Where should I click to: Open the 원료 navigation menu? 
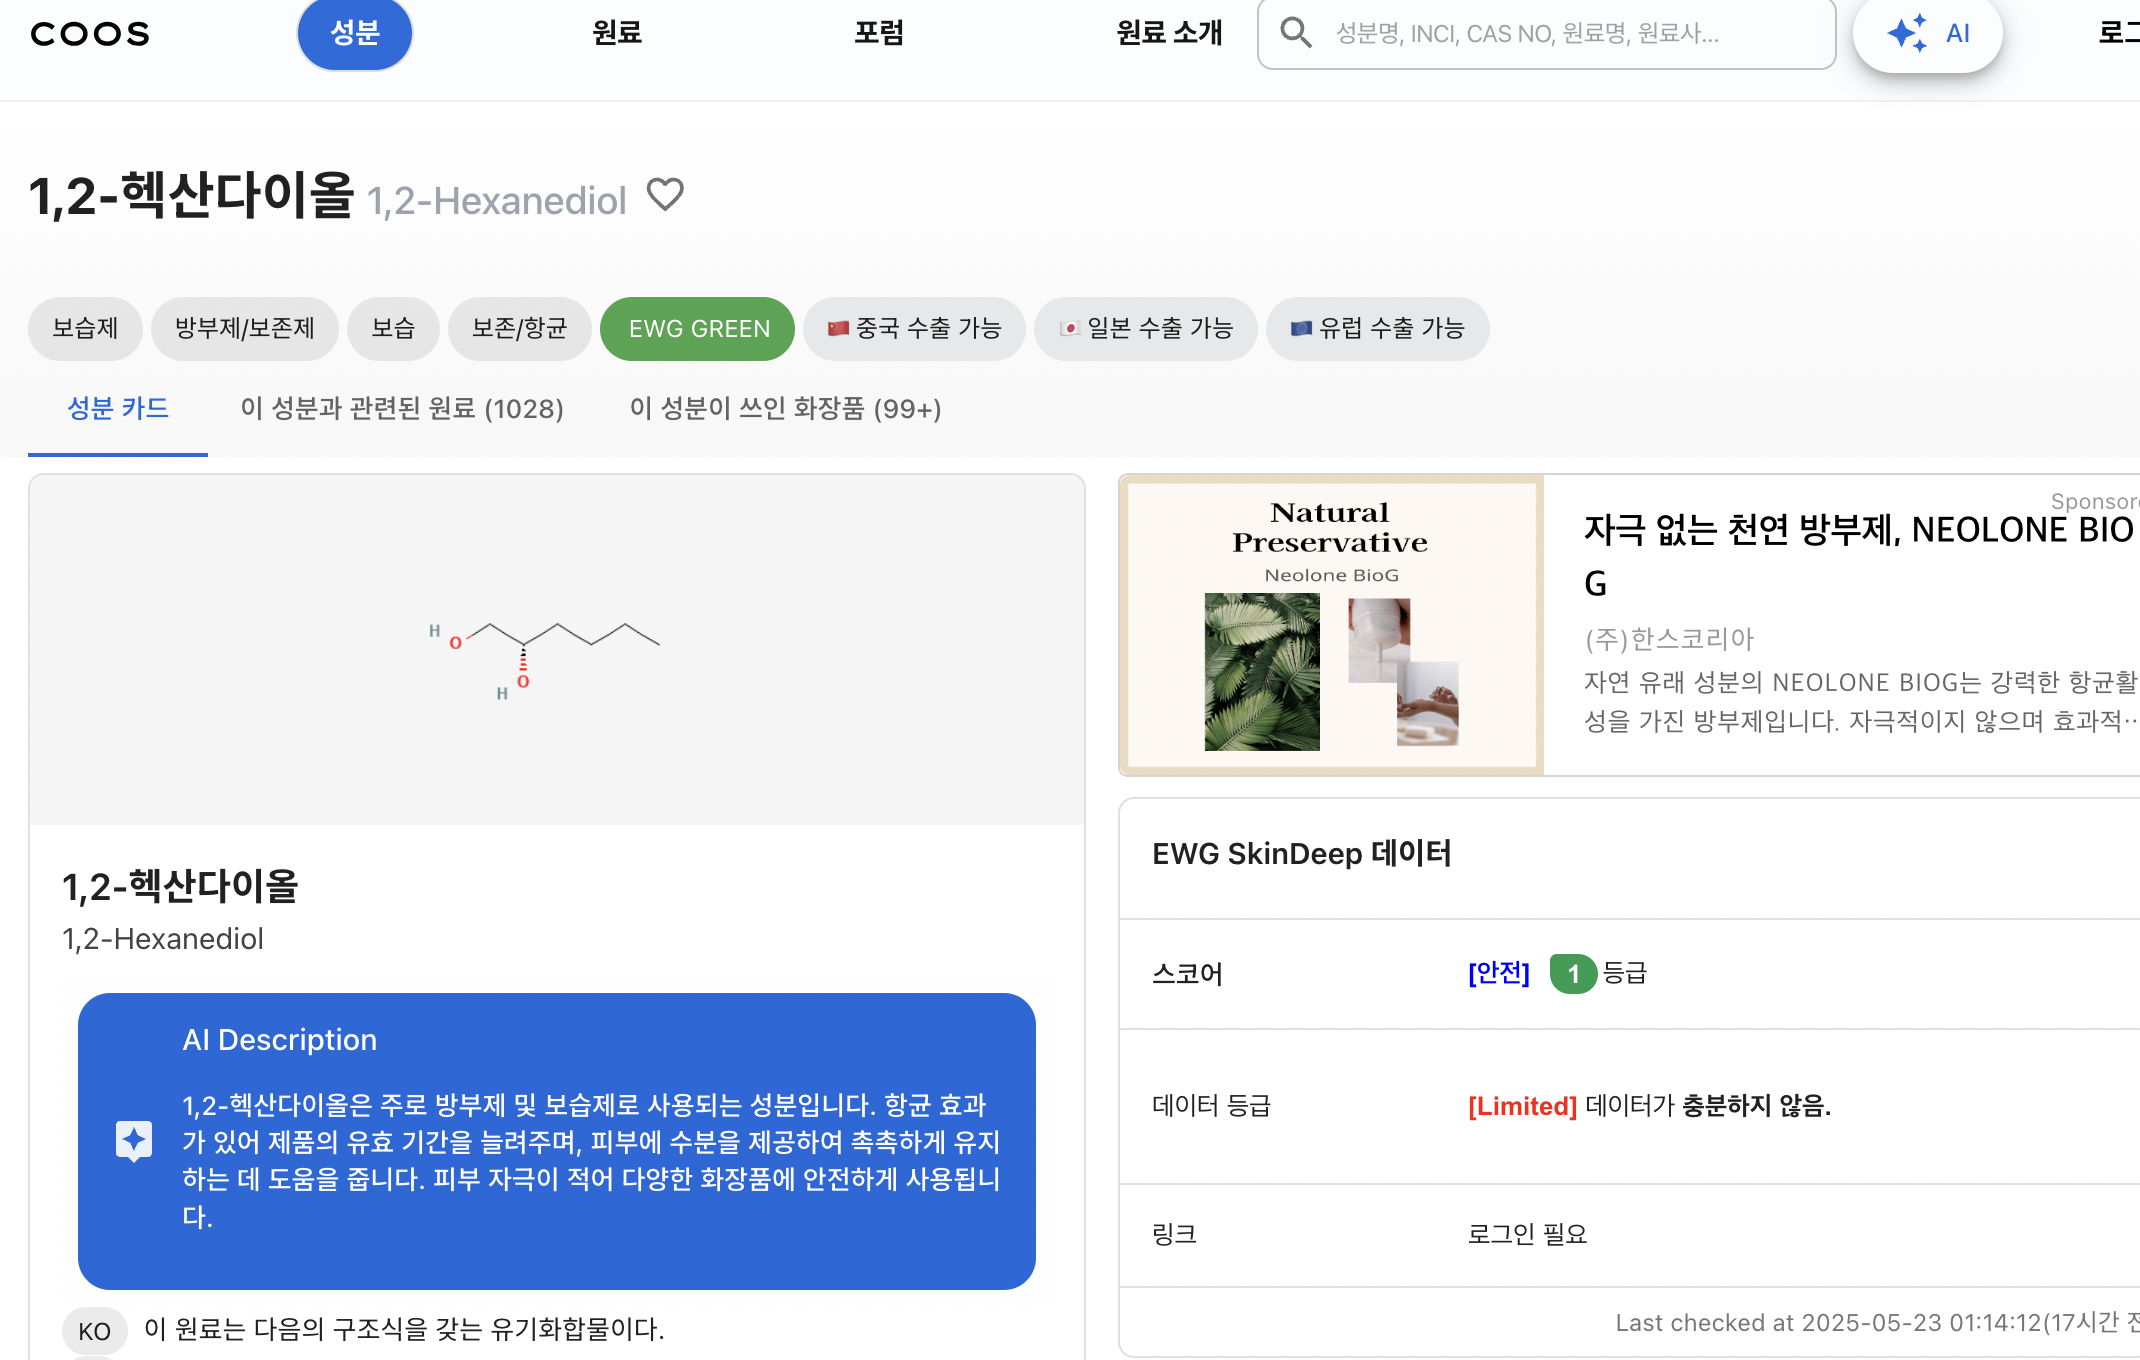pyautogui.click(x=617, y=34)
